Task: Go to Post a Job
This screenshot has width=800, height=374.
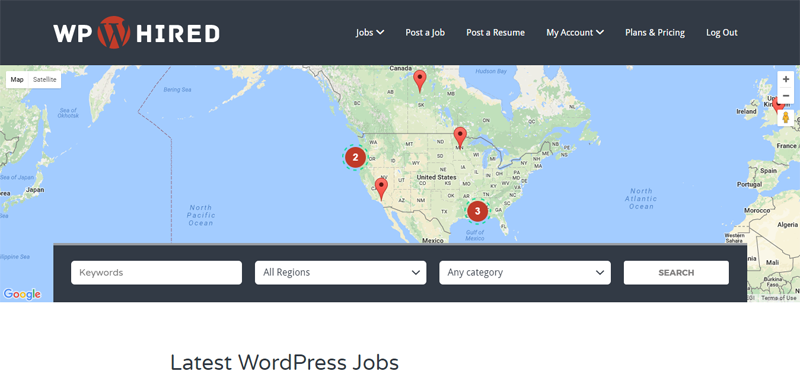Action: (x=425, y=33)
